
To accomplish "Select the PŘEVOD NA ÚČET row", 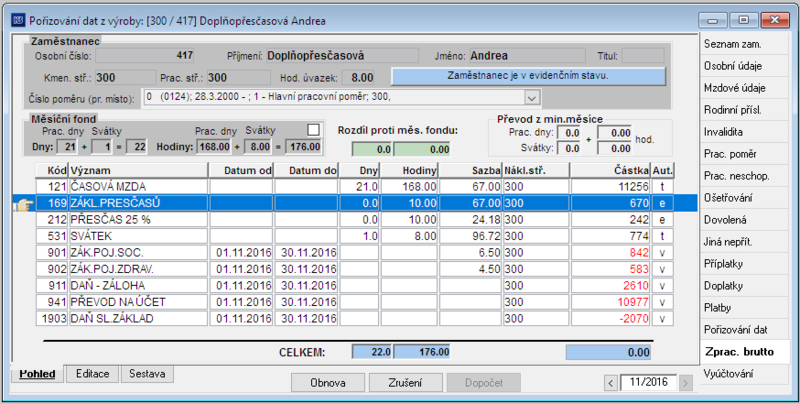I will 355,302.
